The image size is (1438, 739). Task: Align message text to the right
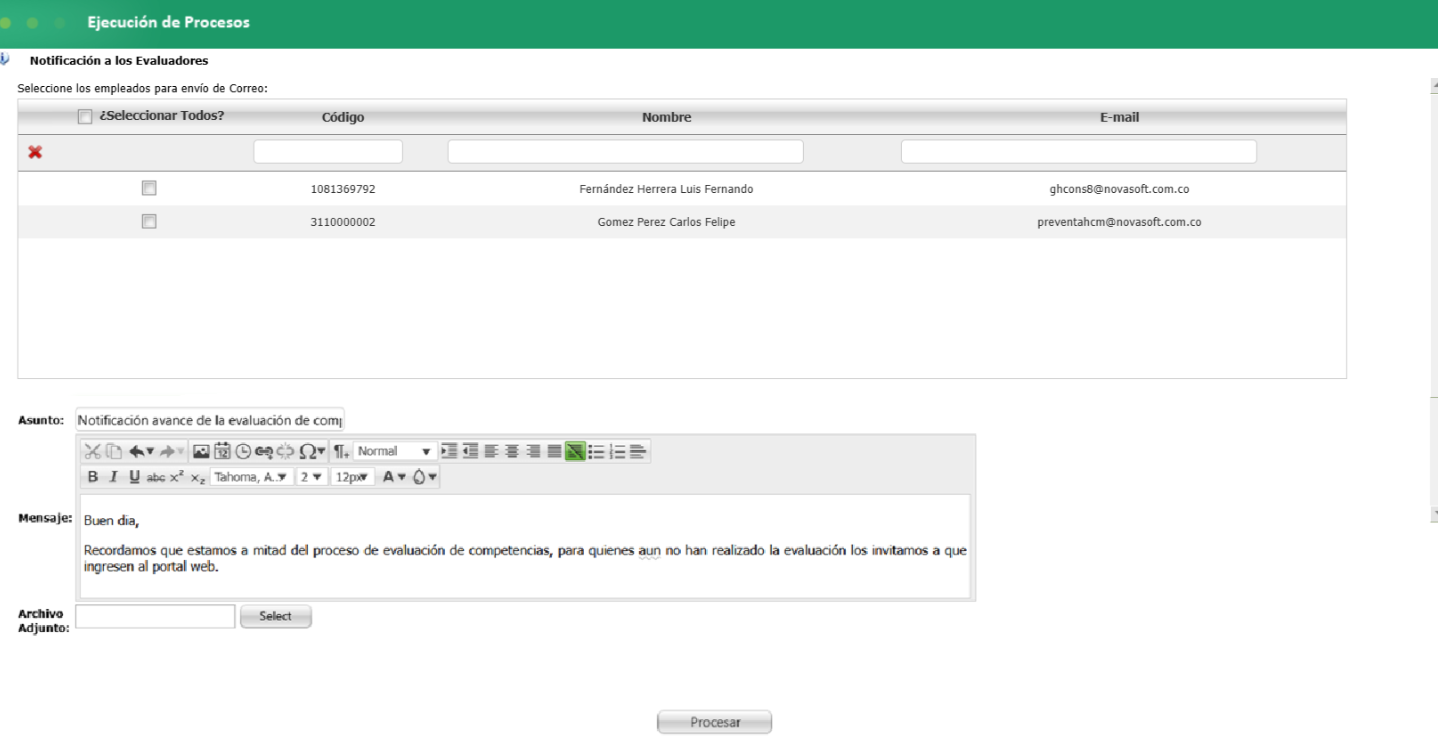point(533,451)
